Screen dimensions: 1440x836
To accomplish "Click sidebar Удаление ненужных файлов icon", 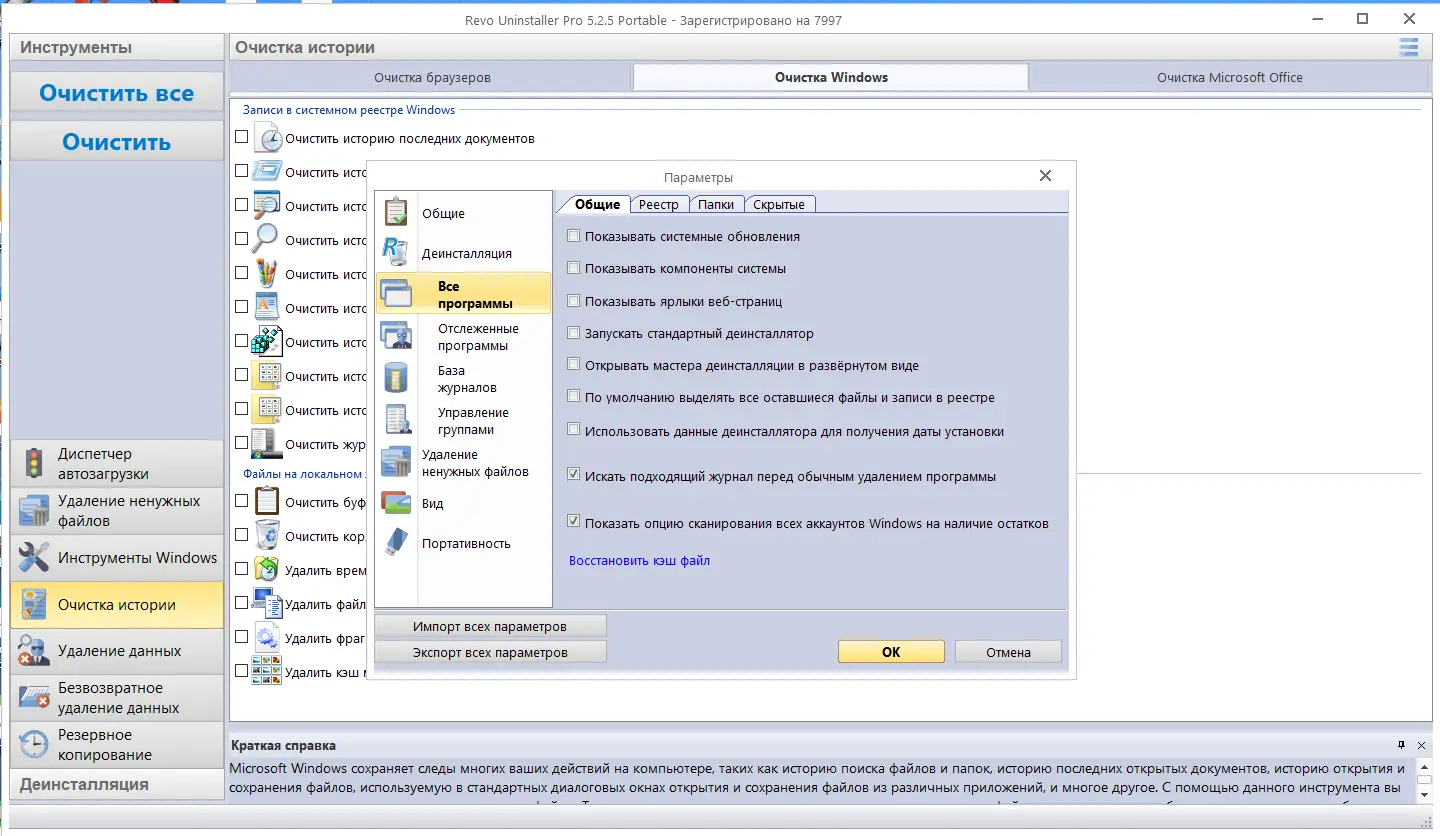I will (x=34, y=510).
